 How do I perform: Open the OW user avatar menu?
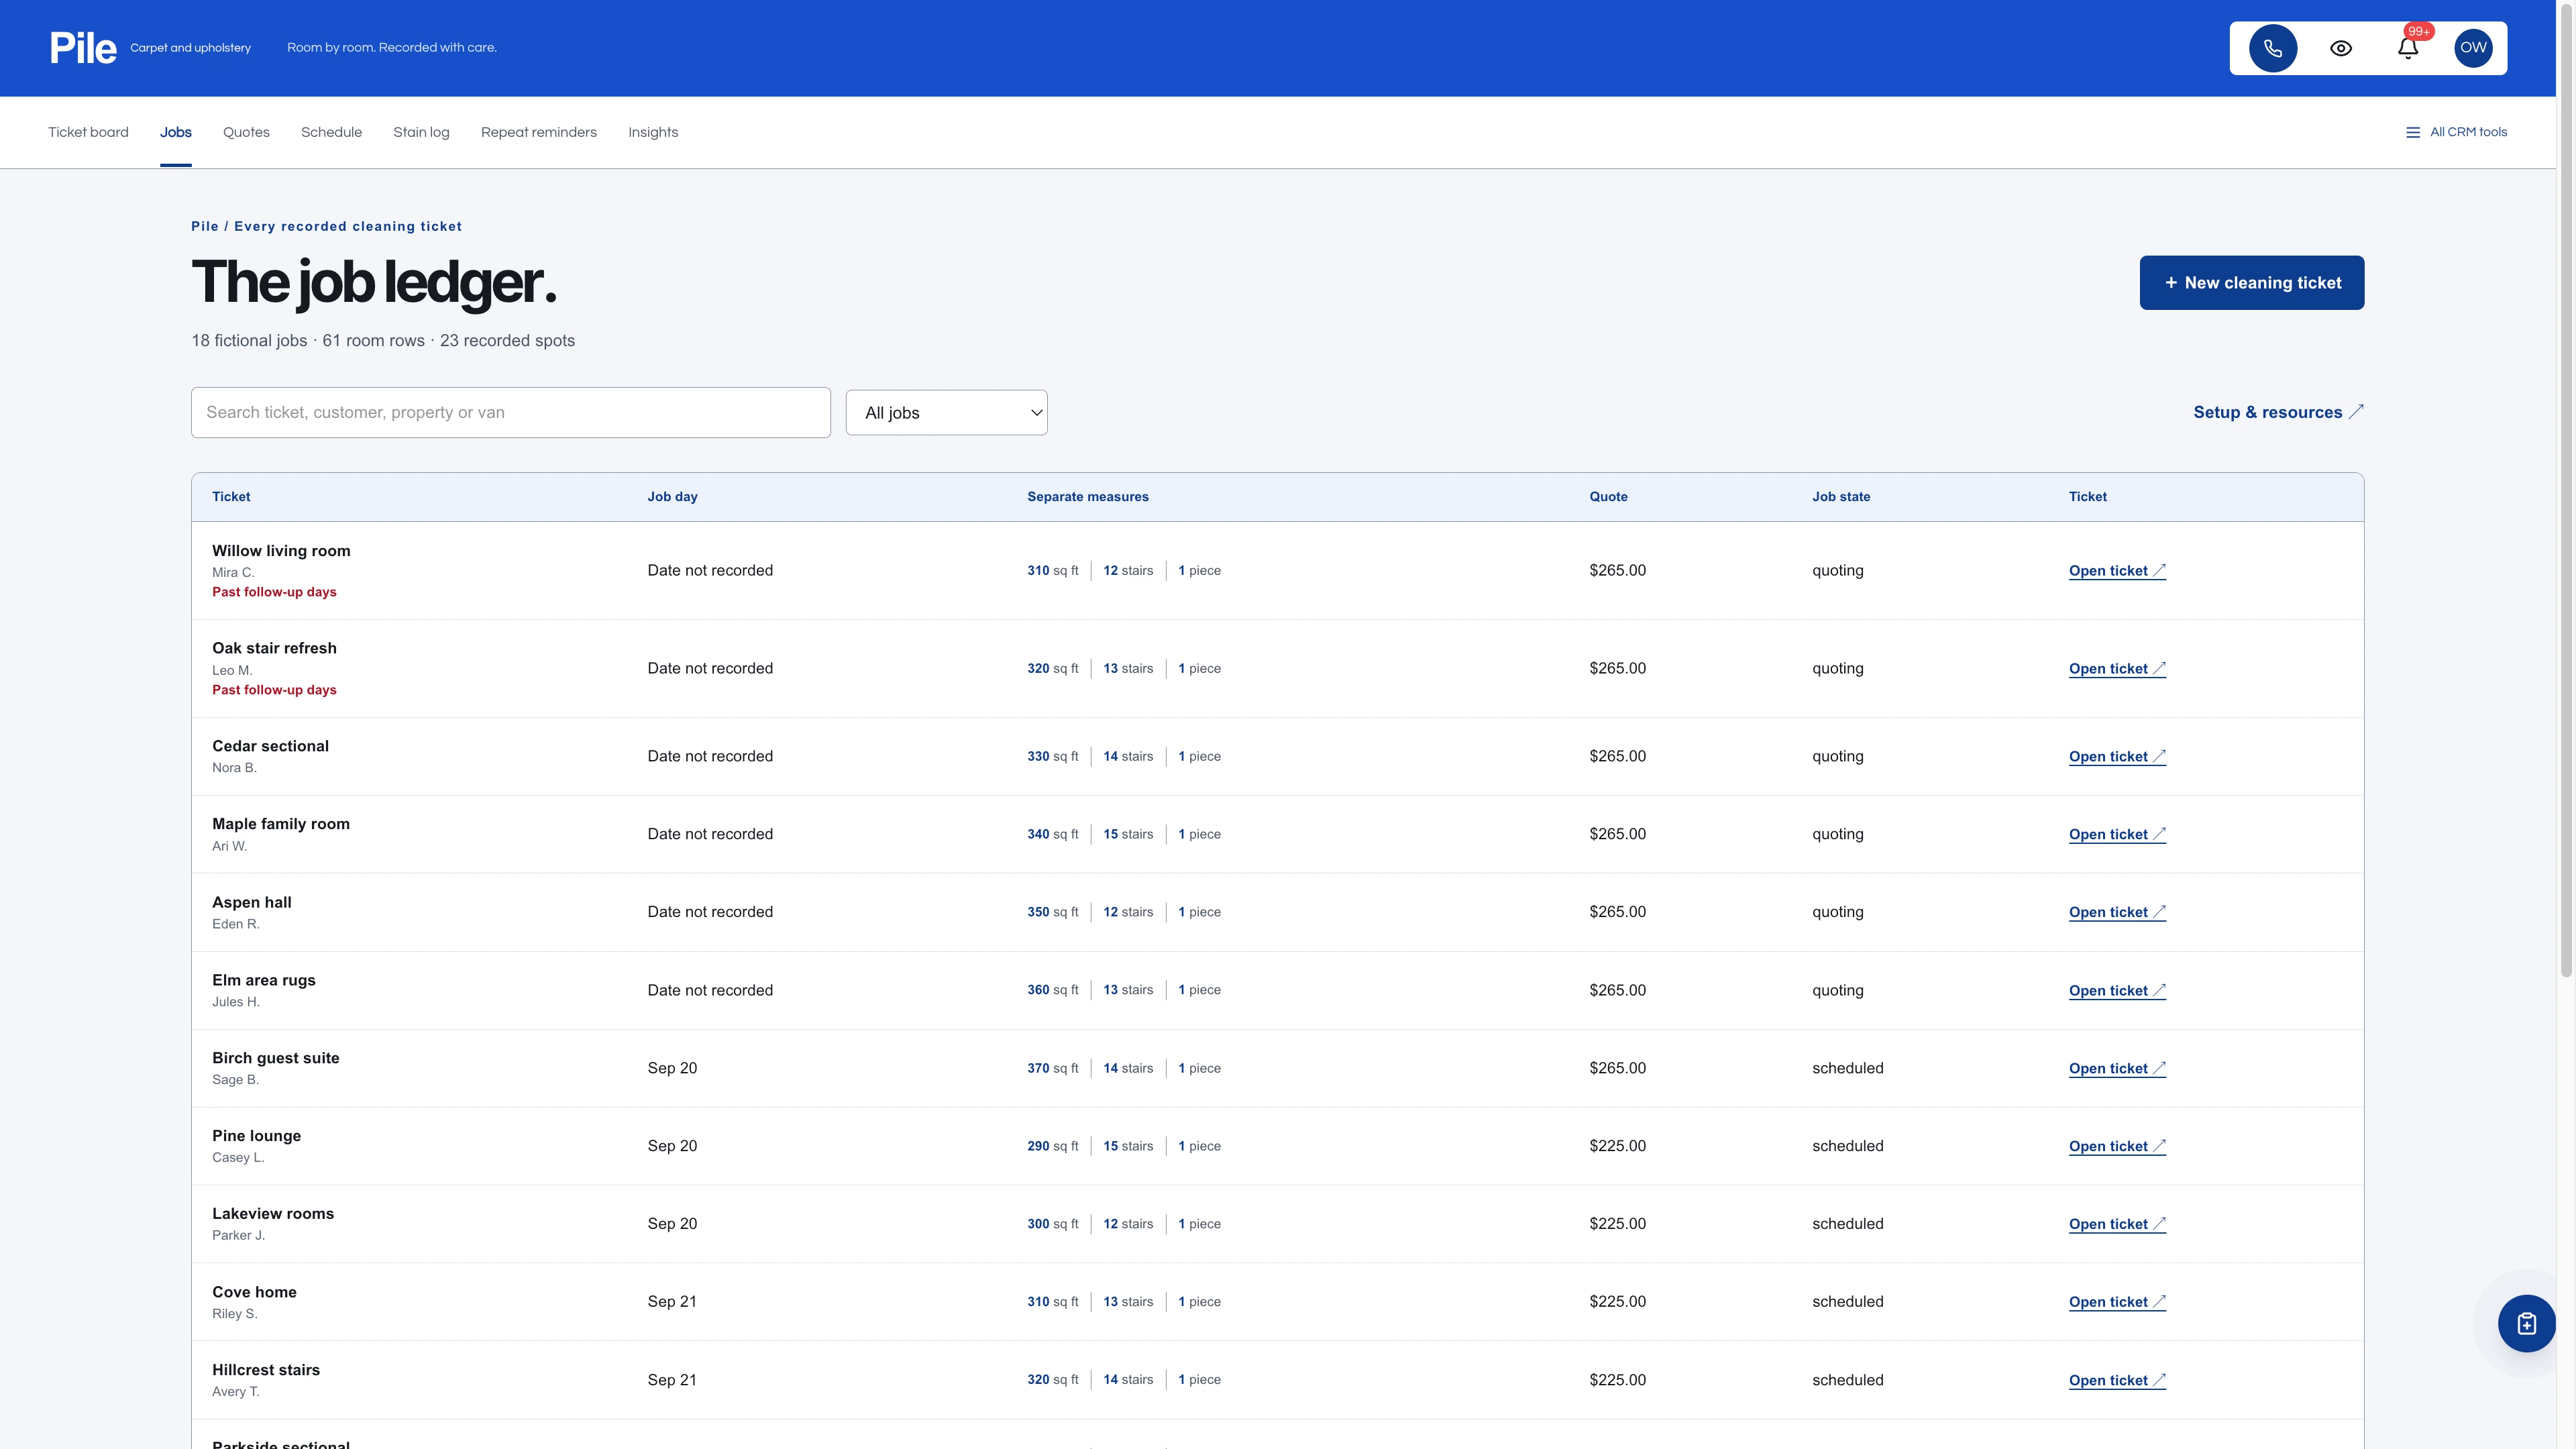tap(2473, 48)
